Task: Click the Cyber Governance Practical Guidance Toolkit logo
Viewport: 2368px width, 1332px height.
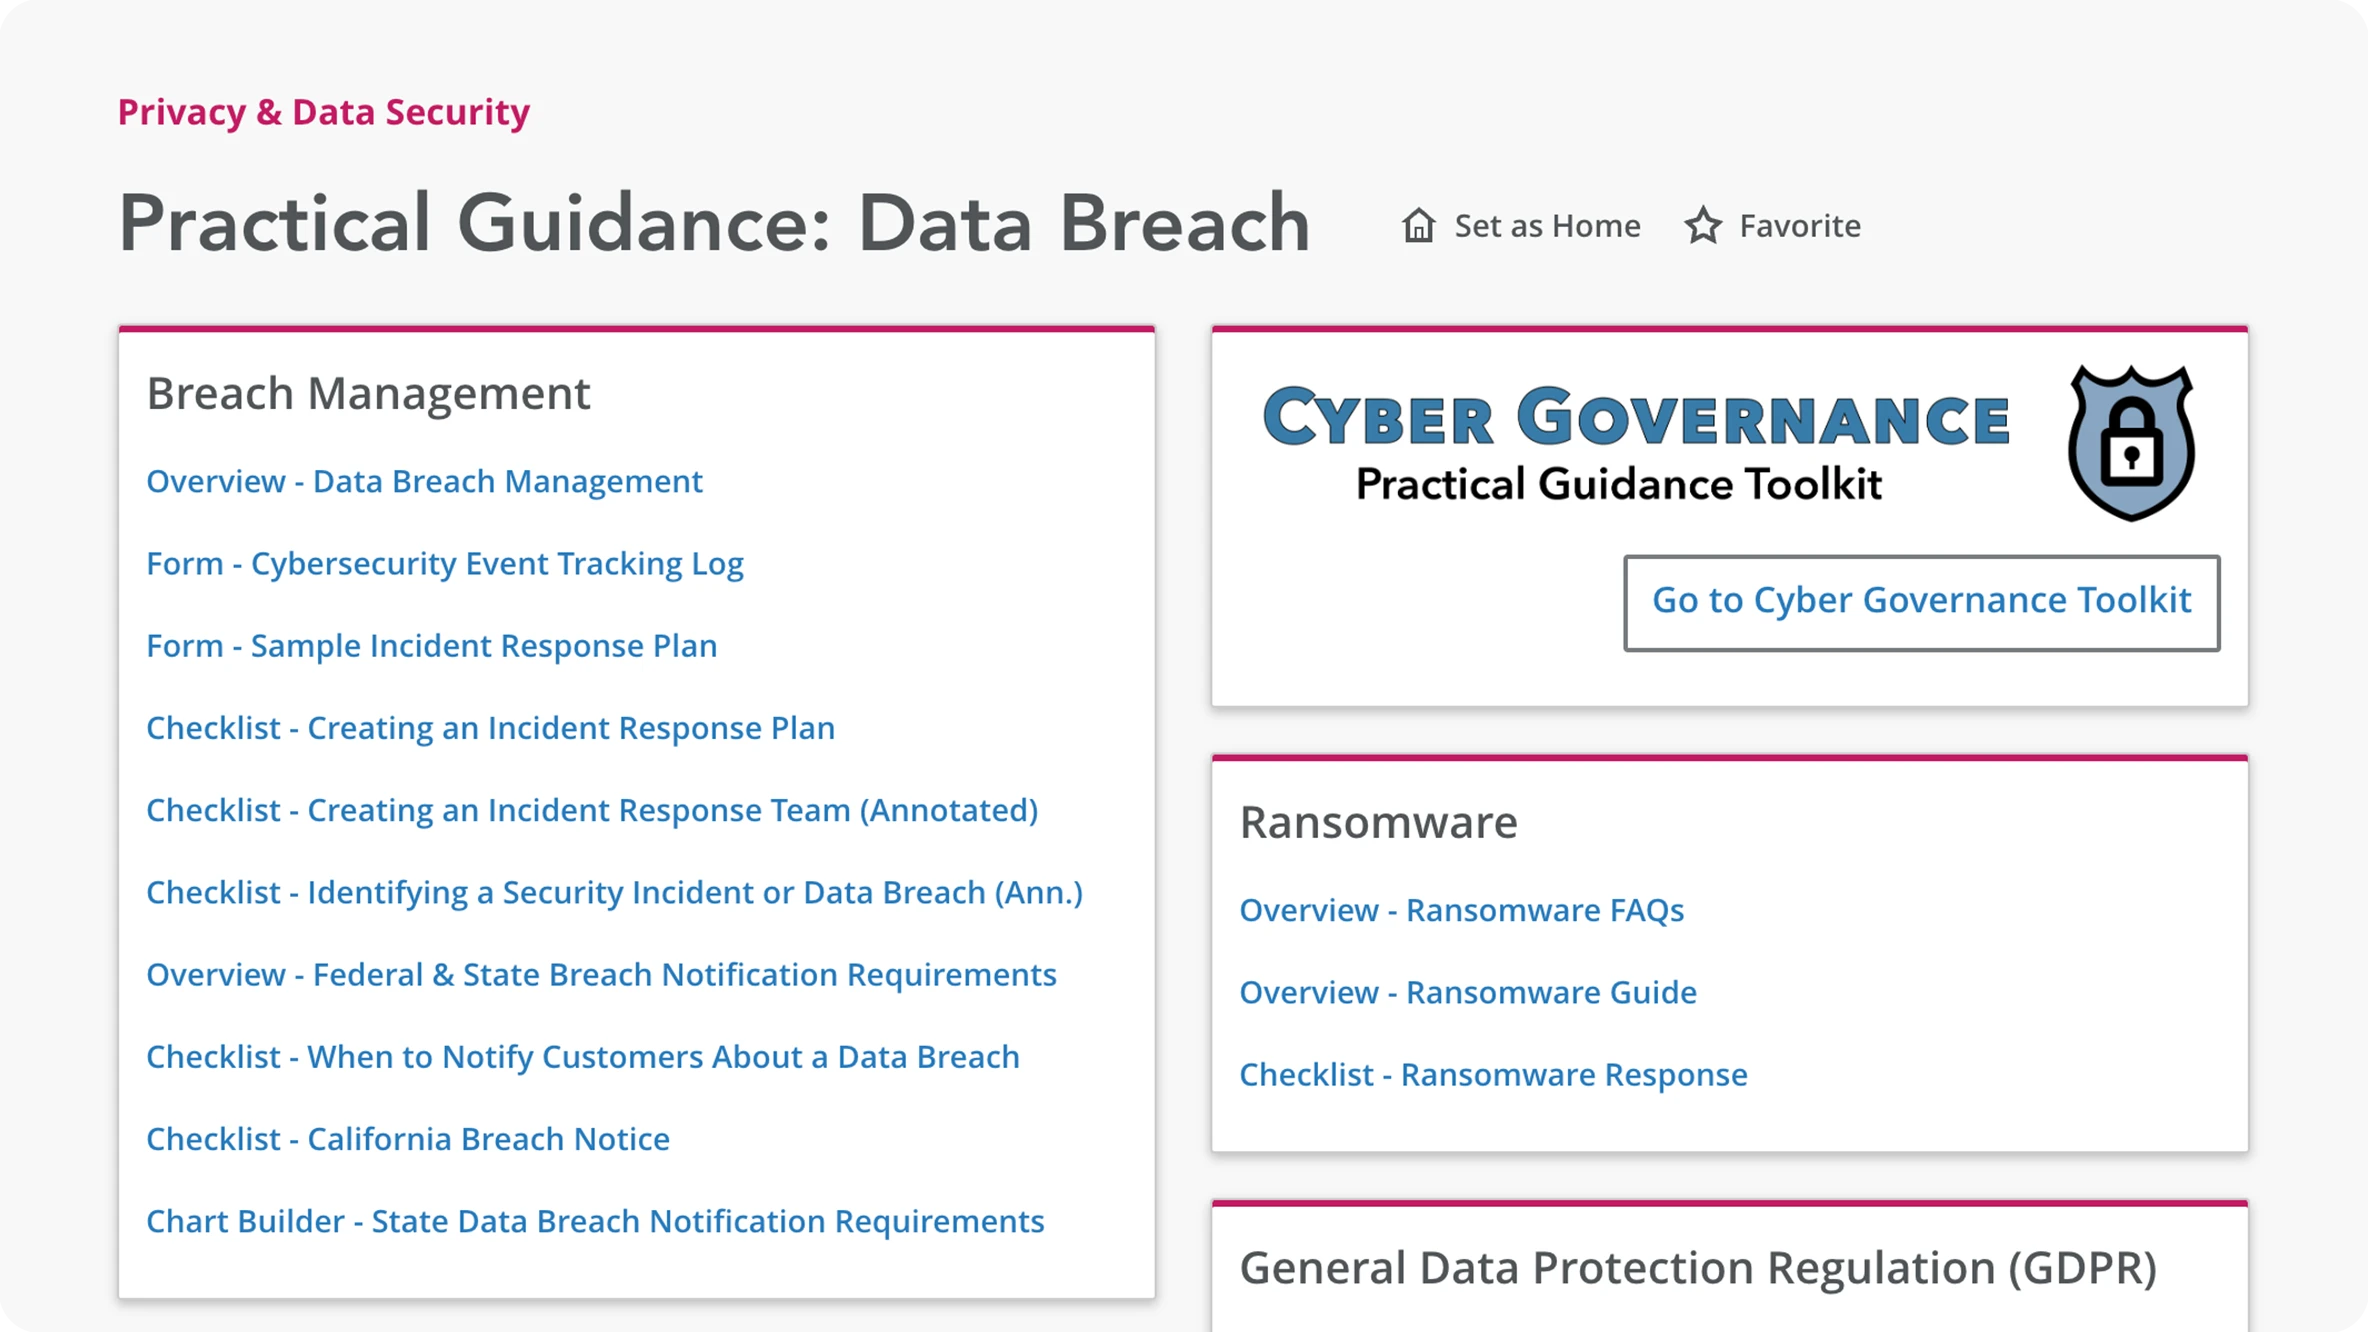Action: 1635,441
